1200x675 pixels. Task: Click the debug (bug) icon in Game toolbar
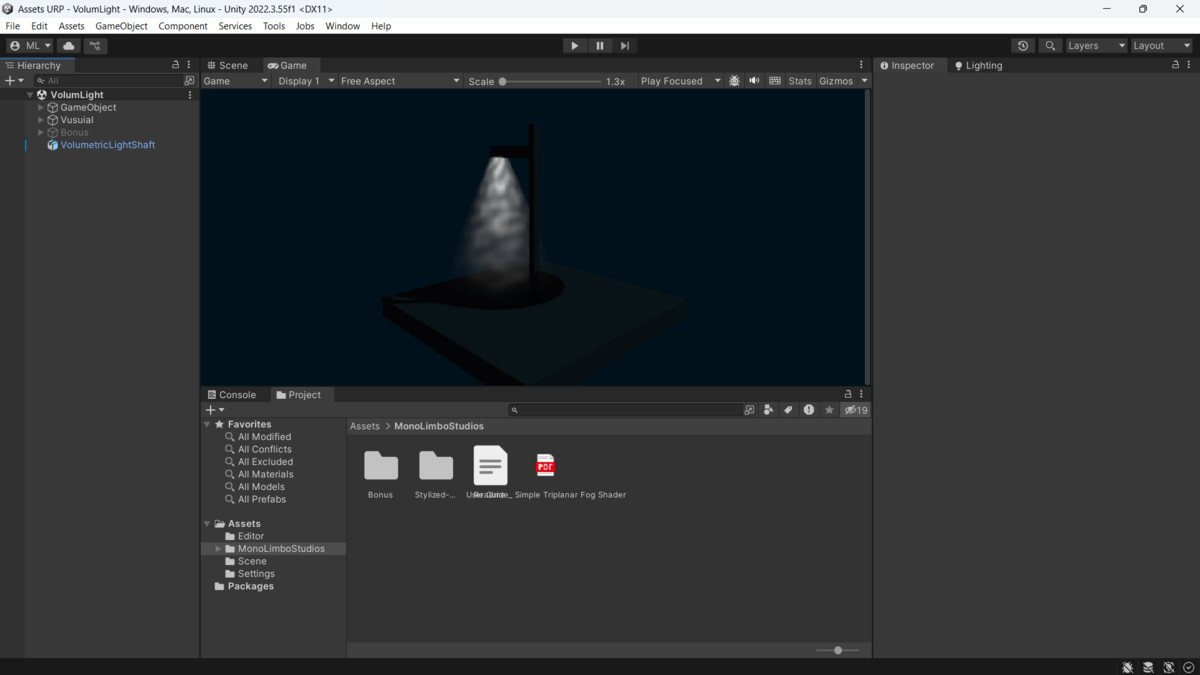(734, 80)
